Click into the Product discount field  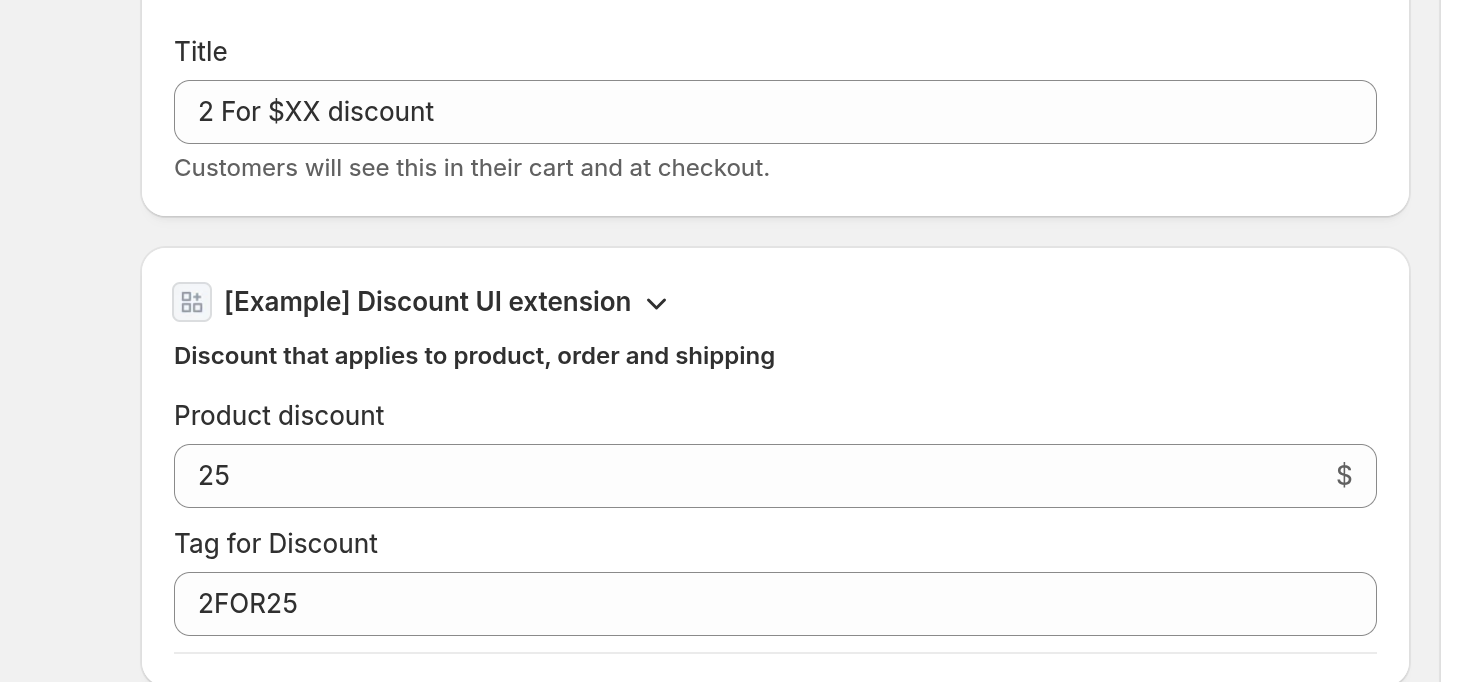click(x=775, y=476)
